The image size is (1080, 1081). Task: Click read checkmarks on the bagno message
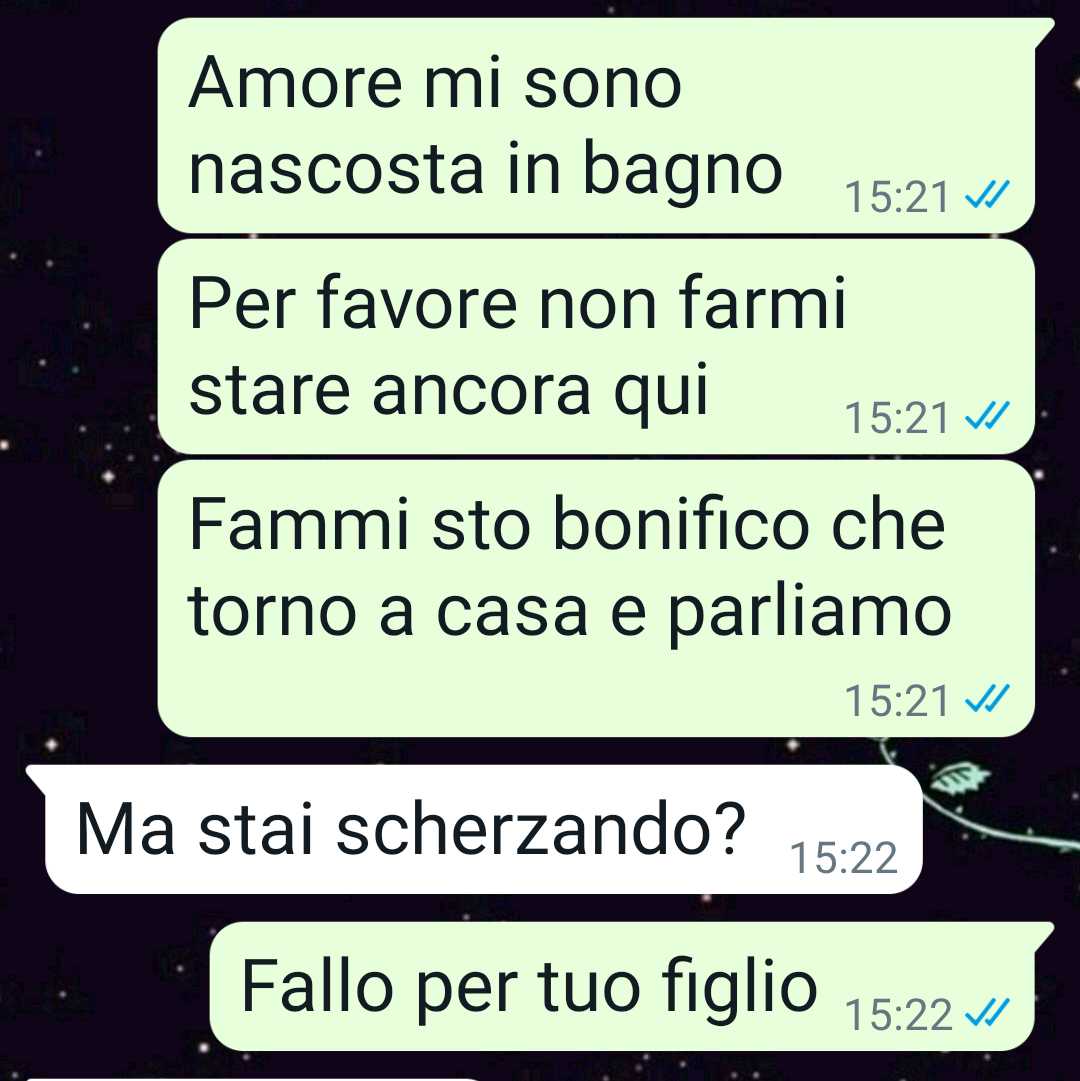[x=987, y=196]
